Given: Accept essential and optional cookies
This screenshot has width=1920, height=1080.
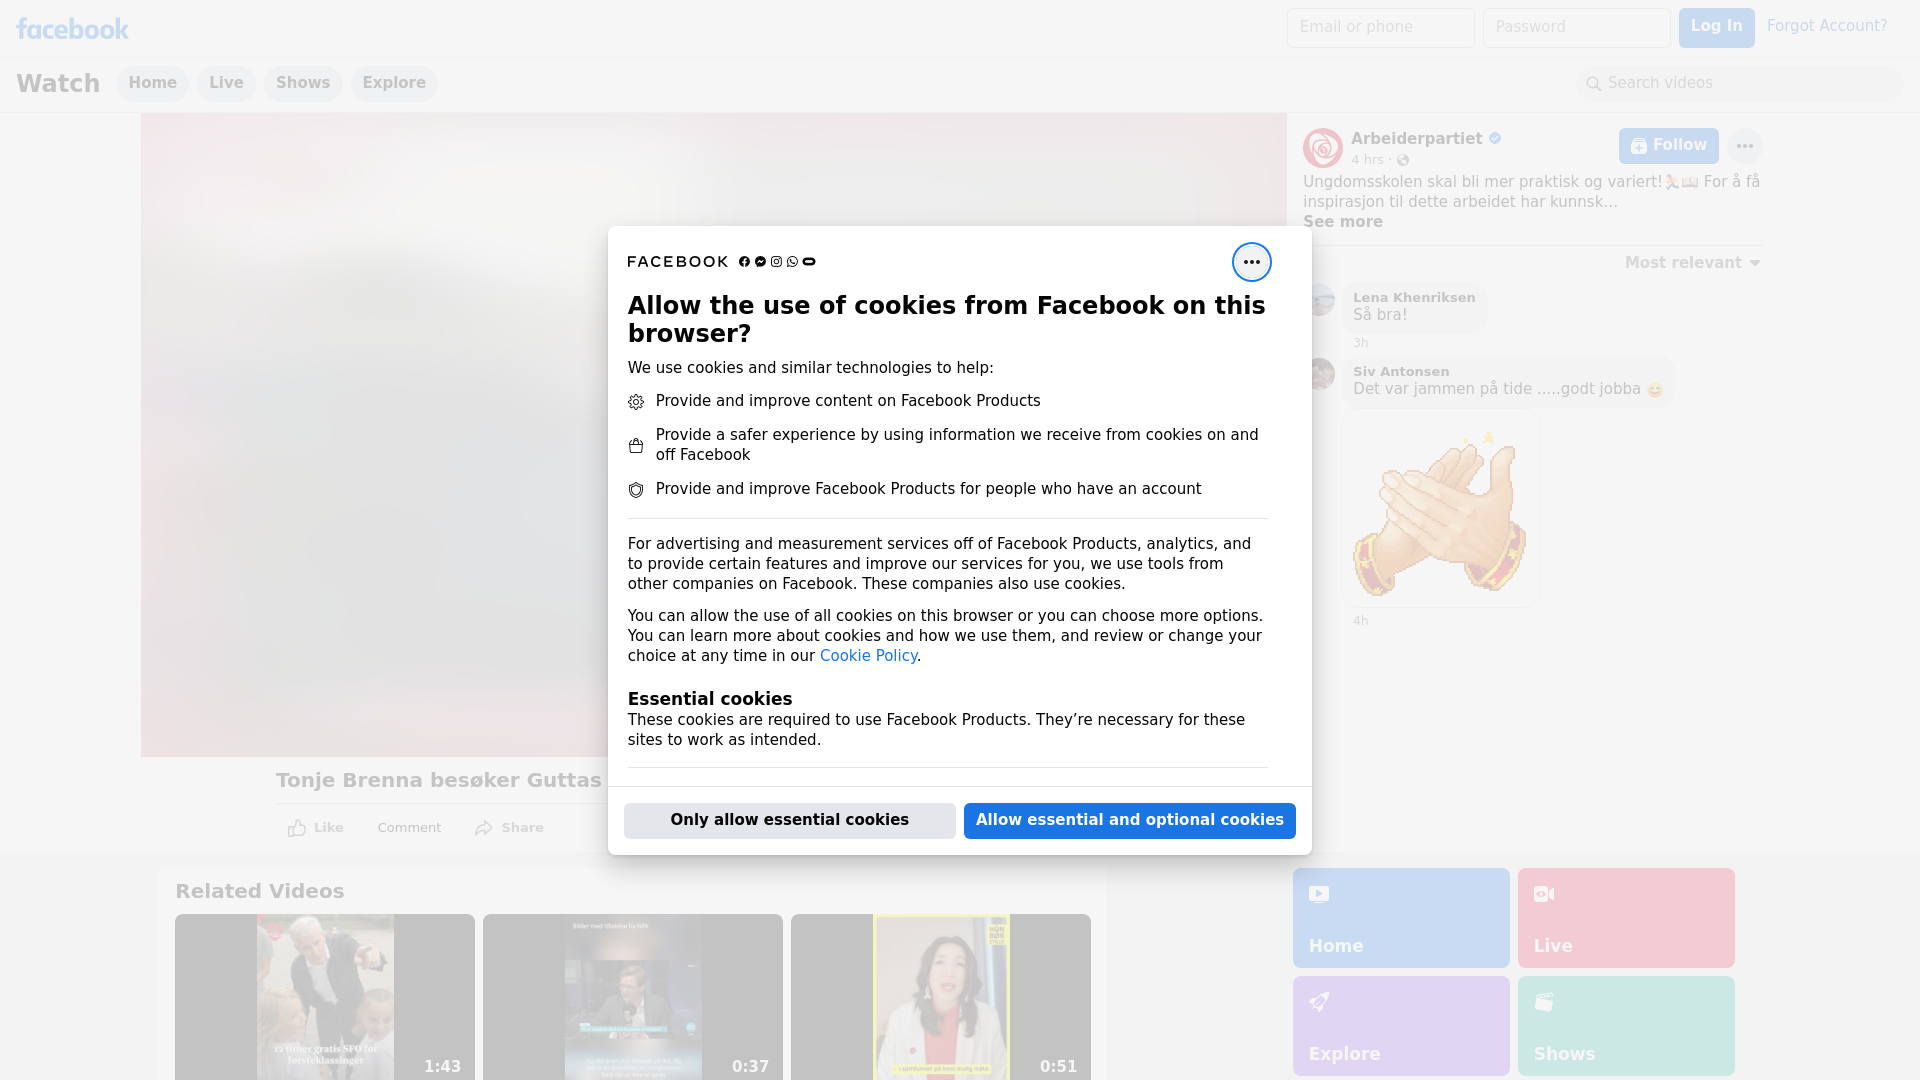Looking at the screenshot, I should [1130, 821].
